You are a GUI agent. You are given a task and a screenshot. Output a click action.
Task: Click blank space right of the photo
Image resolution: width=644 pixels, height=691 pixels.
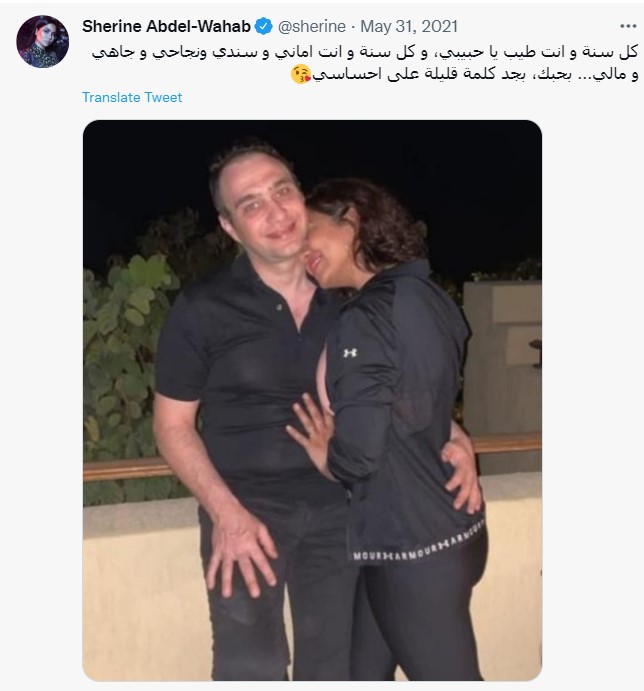click(593, 397)
